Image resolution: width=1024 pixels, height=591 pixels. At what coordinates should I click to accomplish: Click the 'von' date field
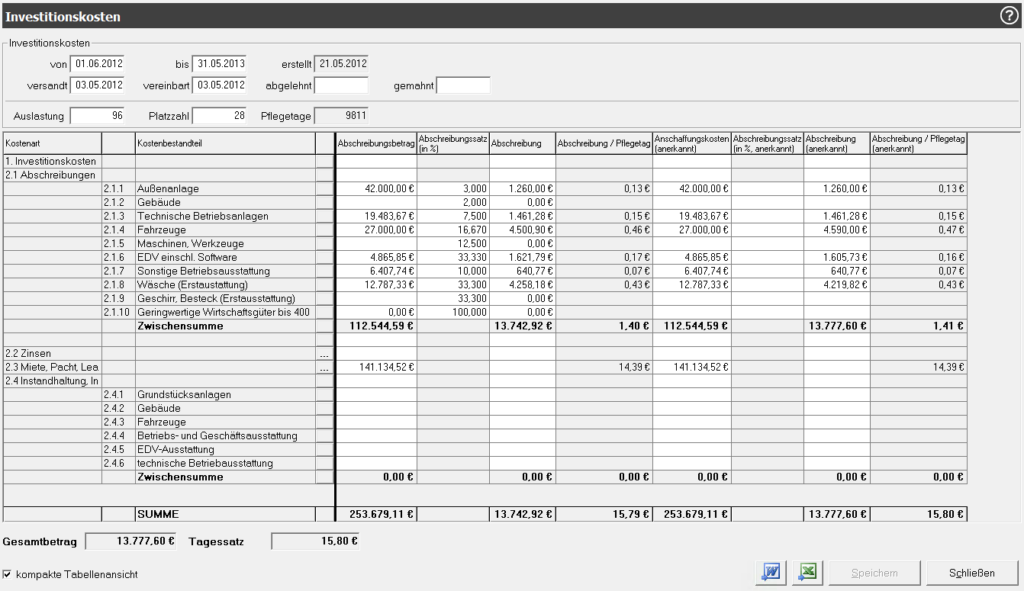click(98, 64)
